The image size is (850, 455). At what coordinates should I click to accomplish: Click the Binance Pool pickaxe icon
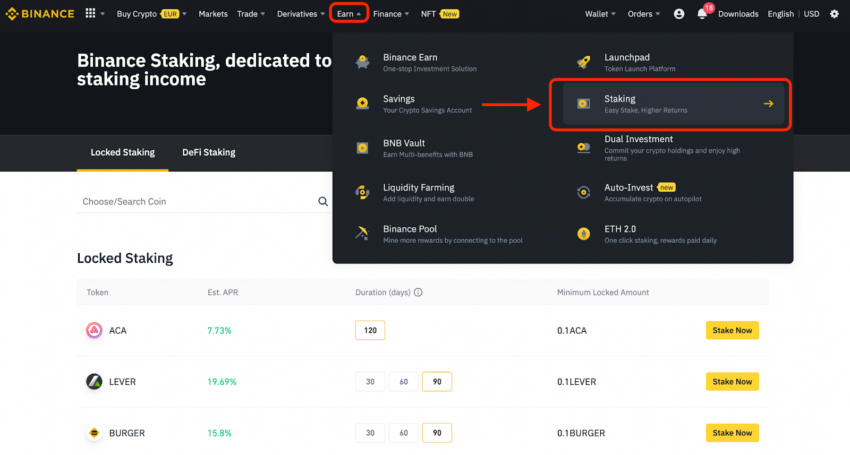point(362,233)
